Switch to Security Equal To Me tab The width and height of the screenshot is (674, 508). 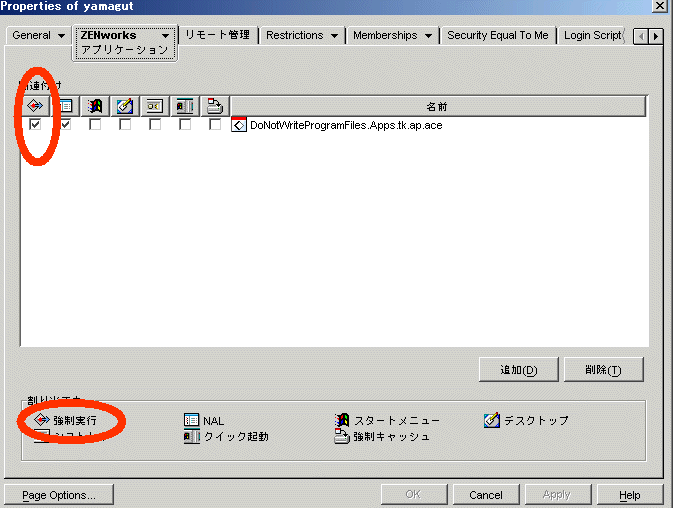(x=498, y=35)
